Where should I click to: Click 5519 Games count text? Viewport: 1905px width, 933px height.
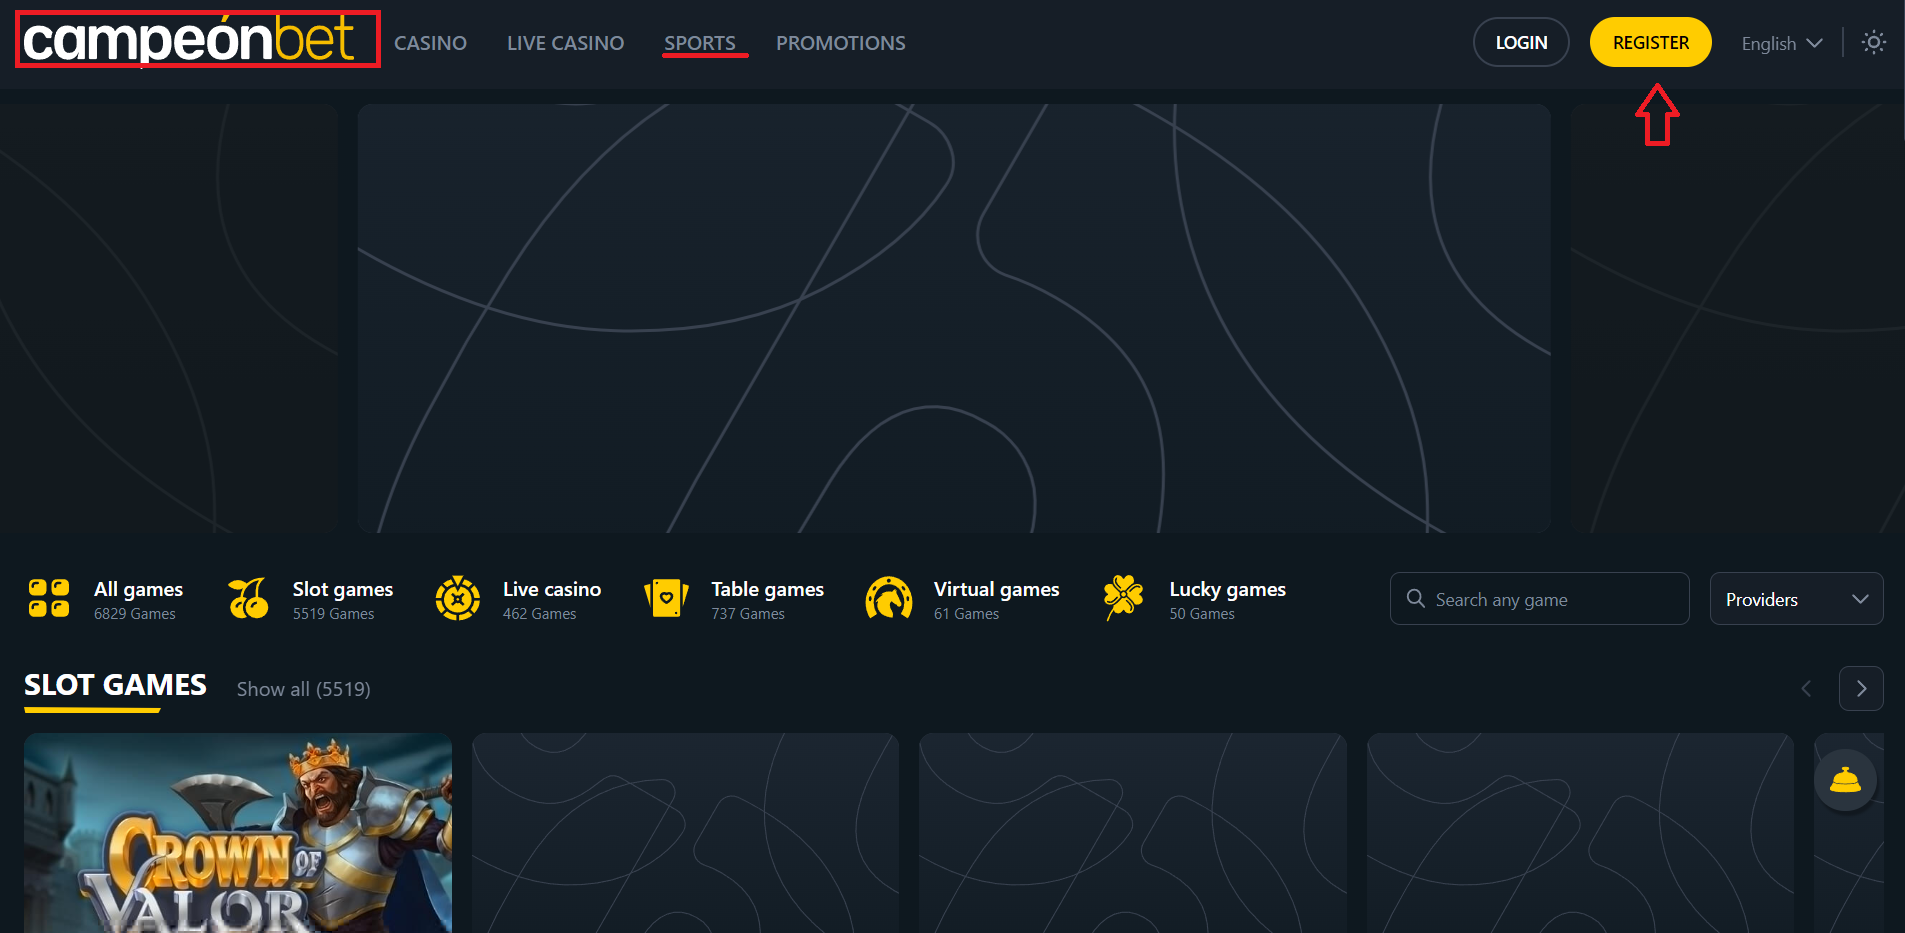pyautogui.click(x=334, y=614)
